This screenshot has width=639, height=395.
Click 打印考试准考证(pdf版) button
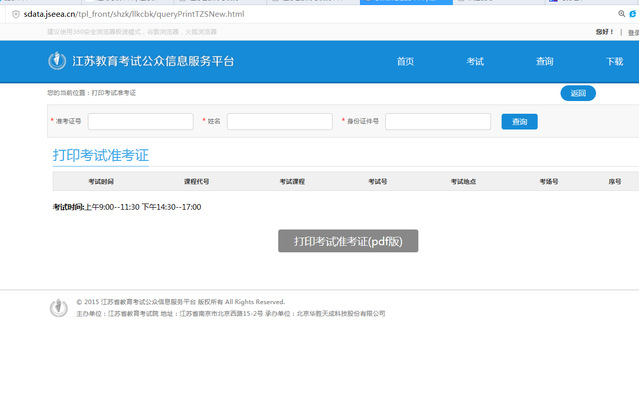pyautogui.click(x=348, y=241)
